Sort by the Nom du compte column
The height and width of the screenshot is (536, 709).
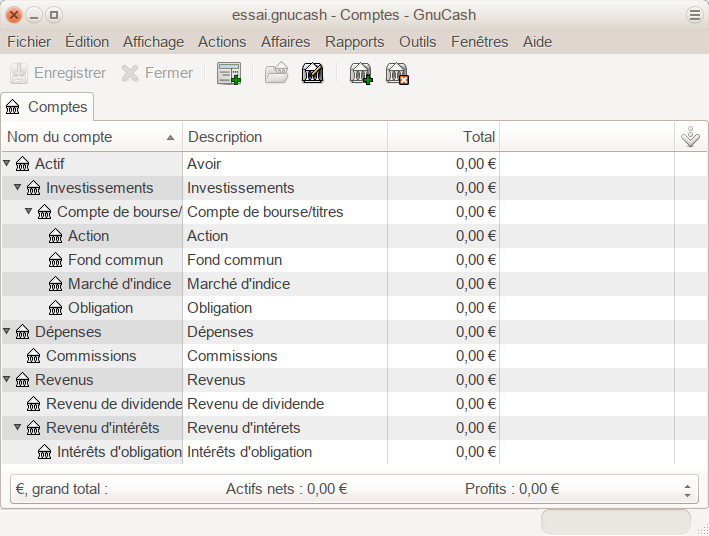90,137
